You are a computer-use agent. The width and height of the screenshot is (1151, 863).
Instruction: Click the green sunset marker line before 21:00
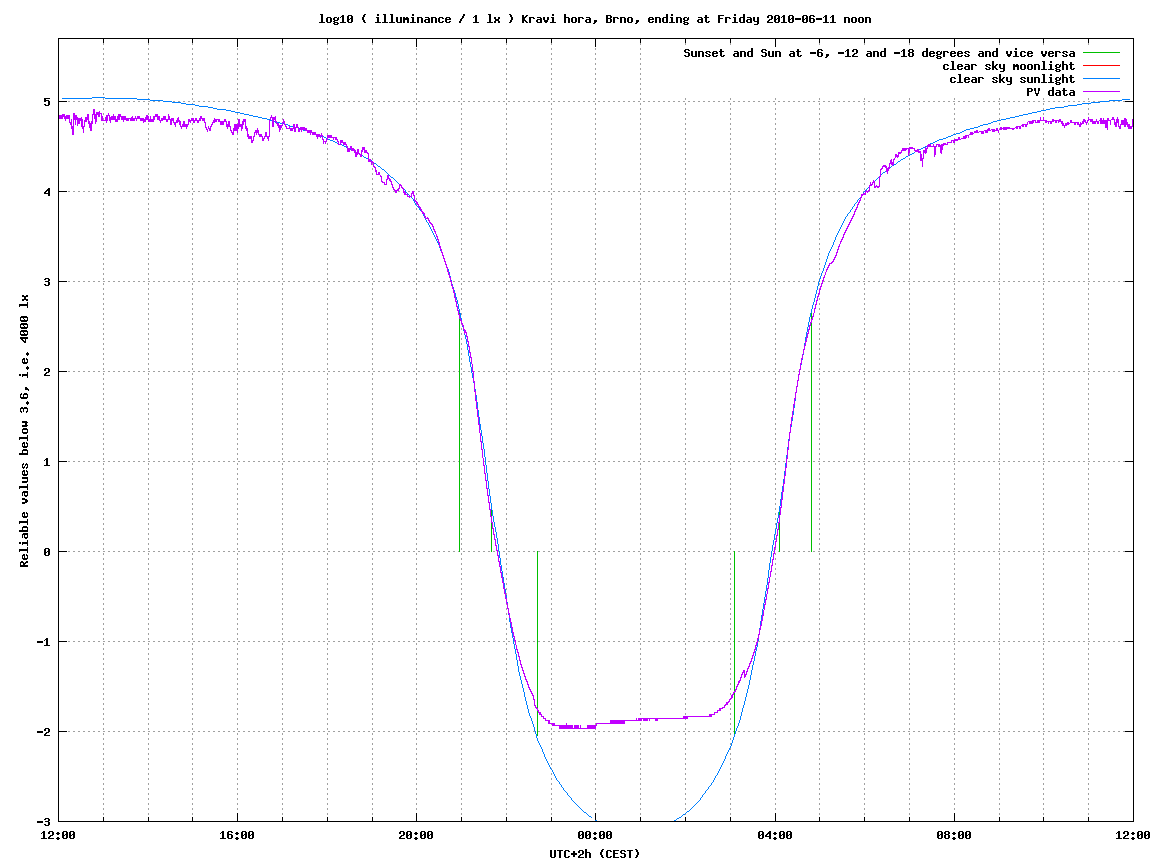[460, 433]
